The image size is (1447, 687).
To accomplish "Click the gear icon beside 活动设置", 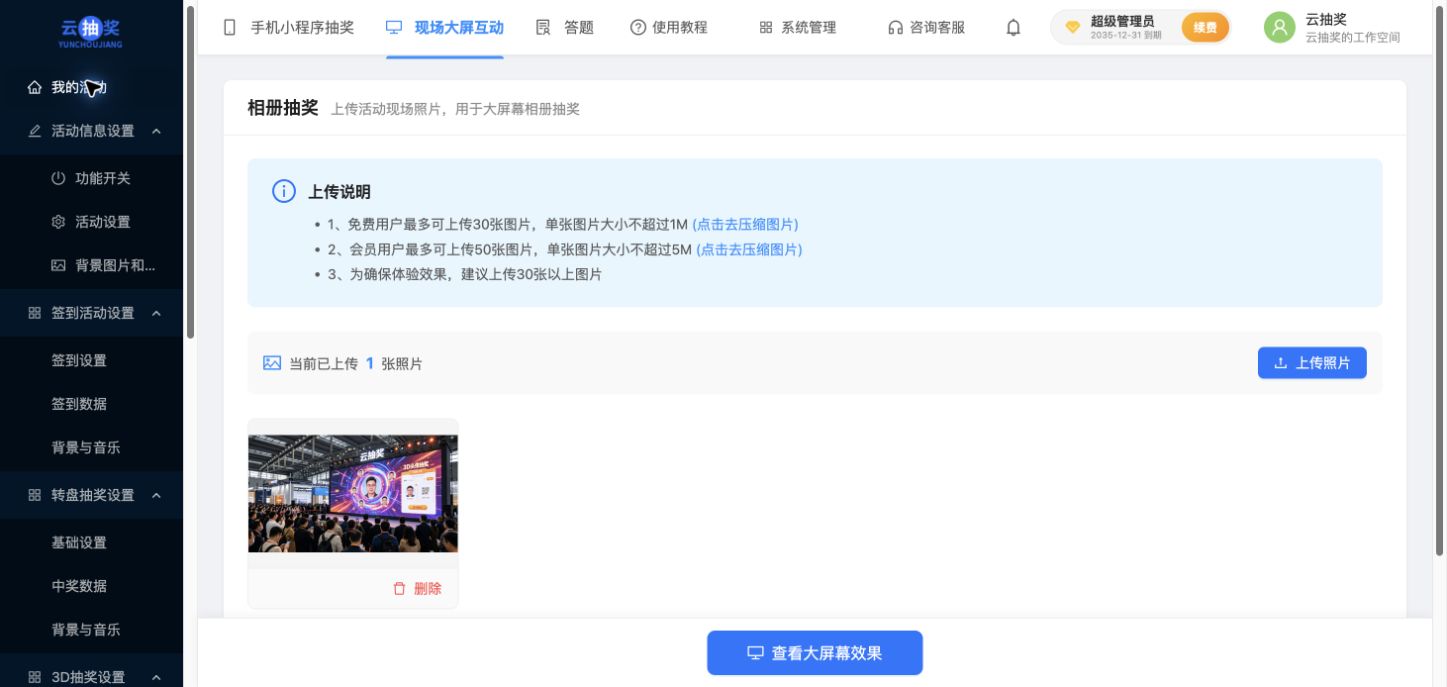I will tap(58, 222).
